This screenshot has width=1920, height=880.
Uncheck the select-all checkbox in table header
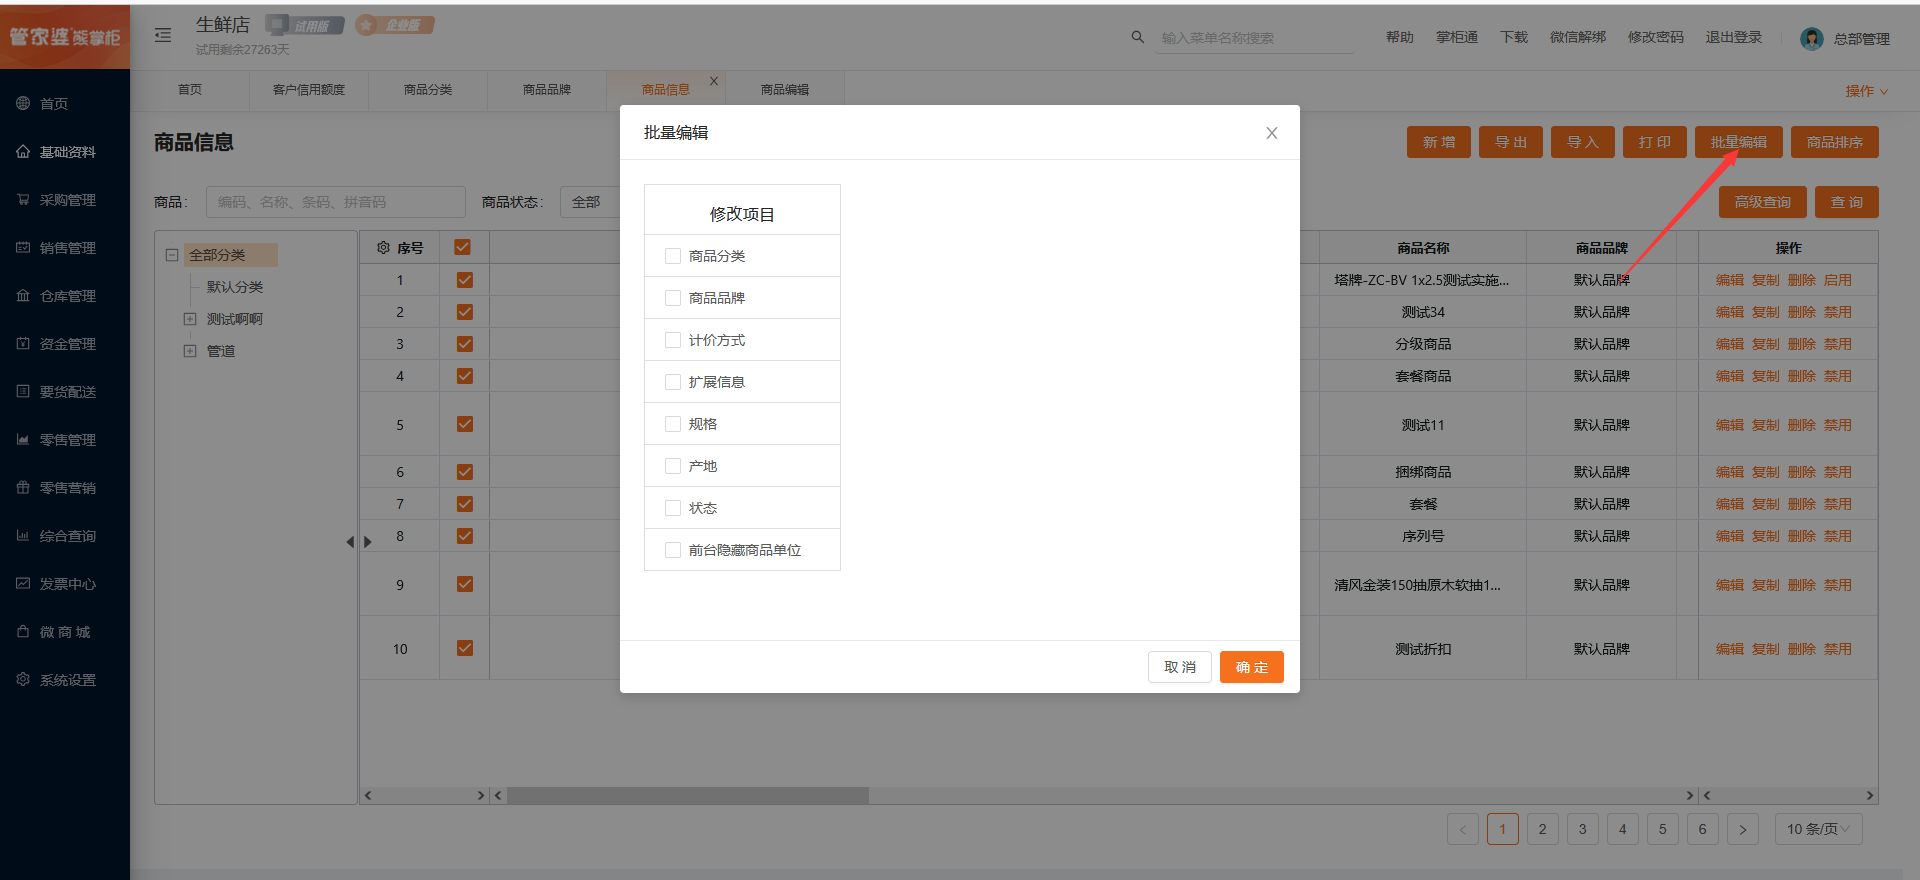tap(463, 247)
